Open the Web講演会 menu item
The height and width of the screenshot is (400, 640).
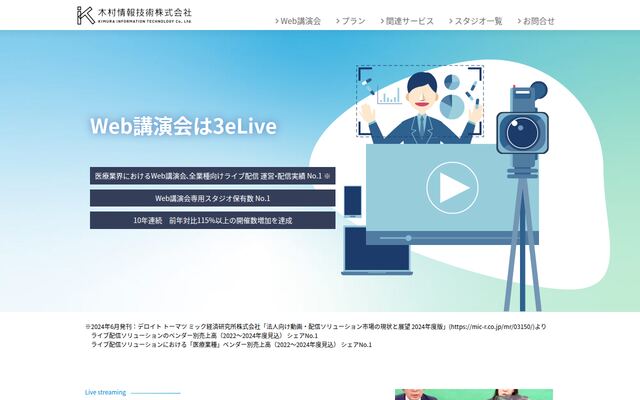tap(298, 21)
